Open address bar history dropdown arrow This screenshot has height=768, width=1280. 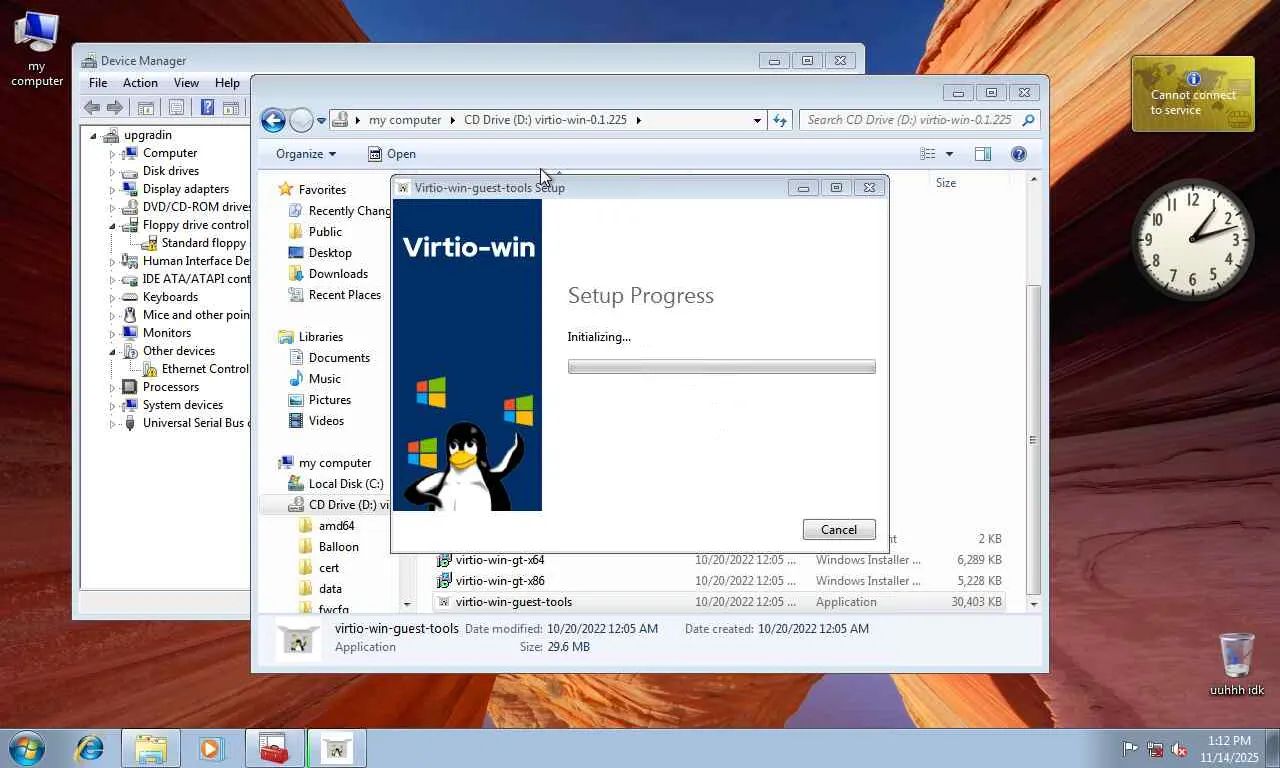click(757, 120)
